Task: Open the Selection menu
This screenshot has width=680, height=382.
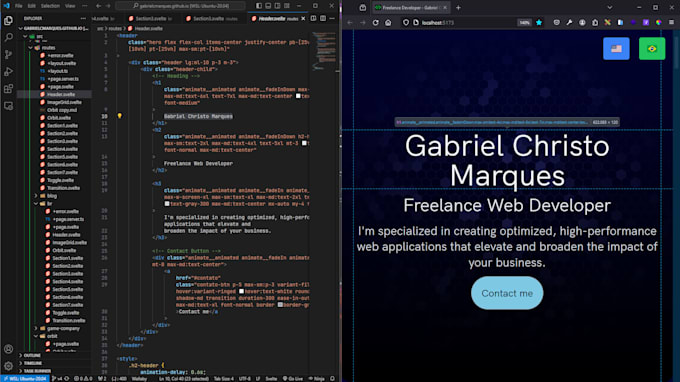Action: [x=50, y=6]
